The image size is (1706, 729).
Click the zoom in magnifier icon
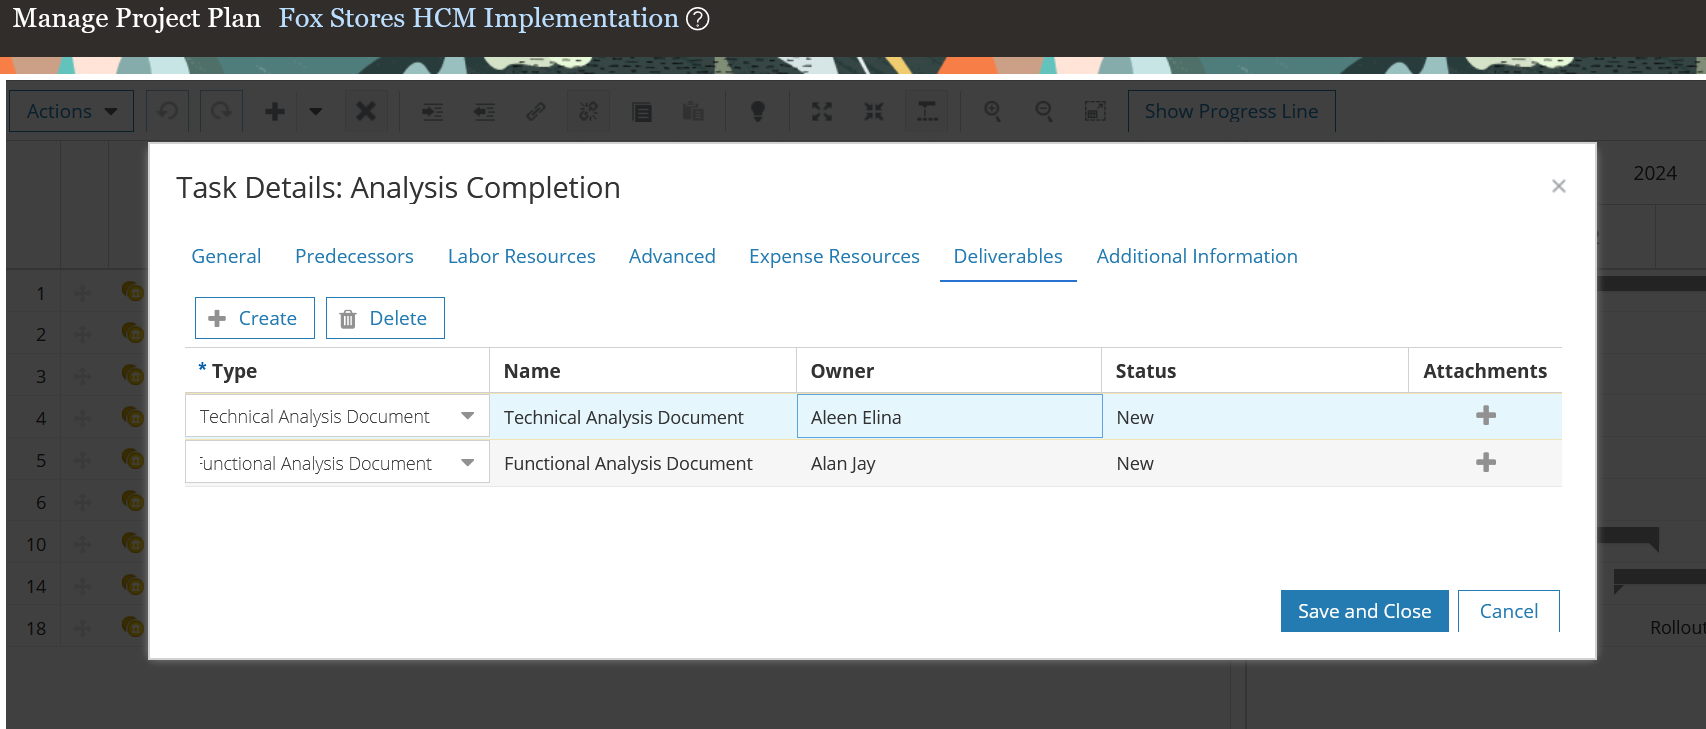point(992,111)
